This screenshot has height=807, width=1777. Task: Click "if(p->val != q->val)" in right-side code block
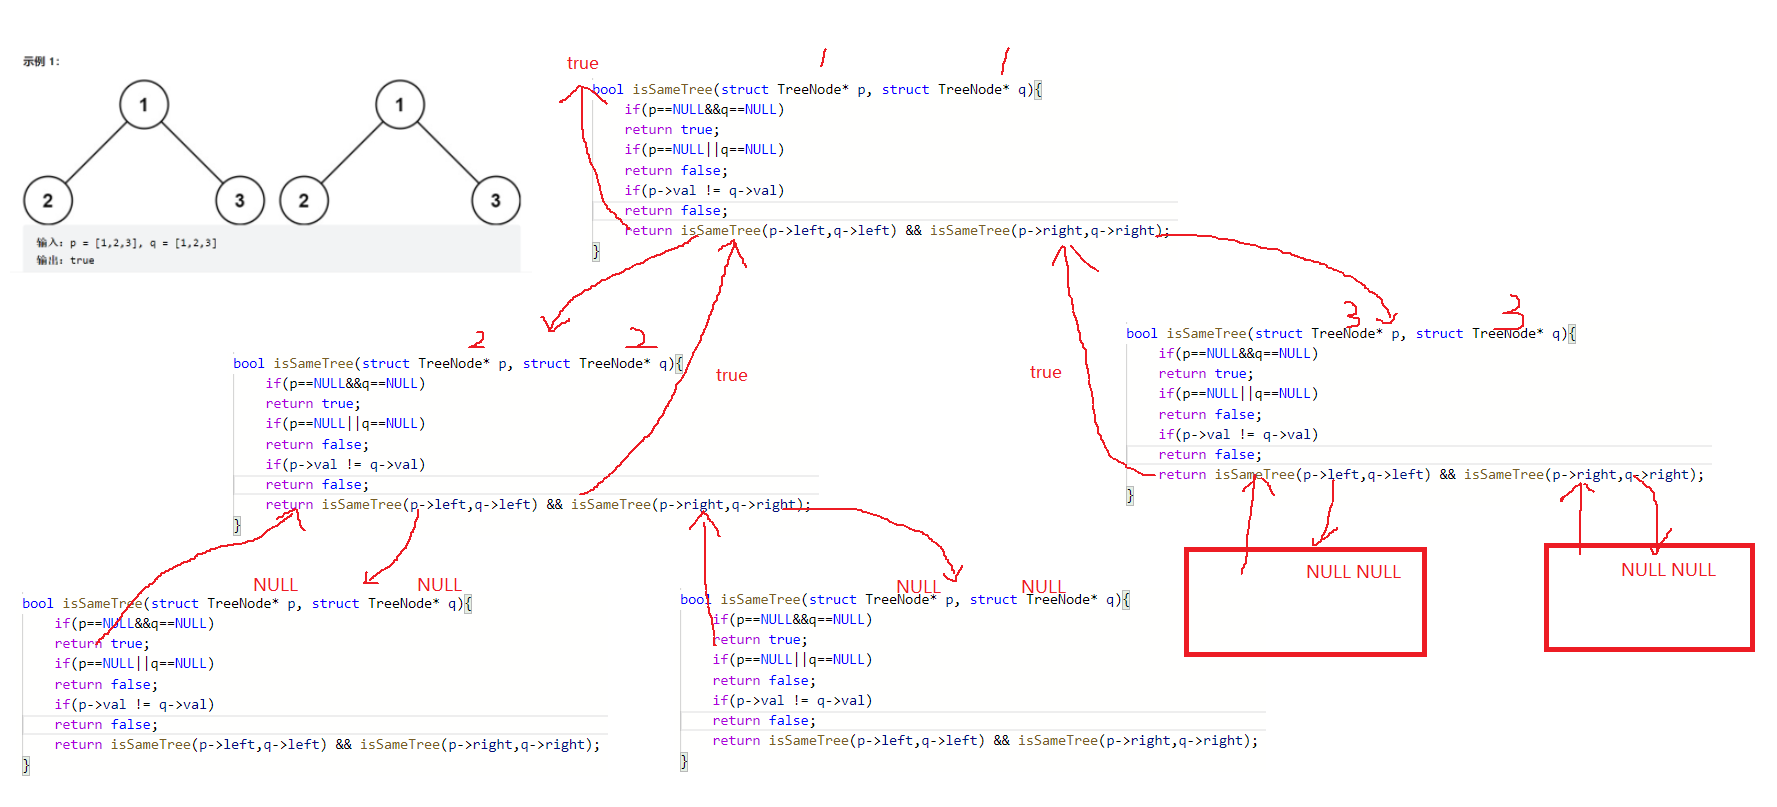tap(1238, 435)
